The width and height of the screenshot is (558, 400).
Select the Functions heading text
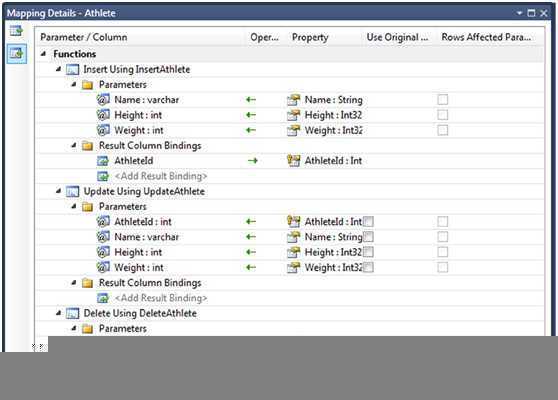75,54
